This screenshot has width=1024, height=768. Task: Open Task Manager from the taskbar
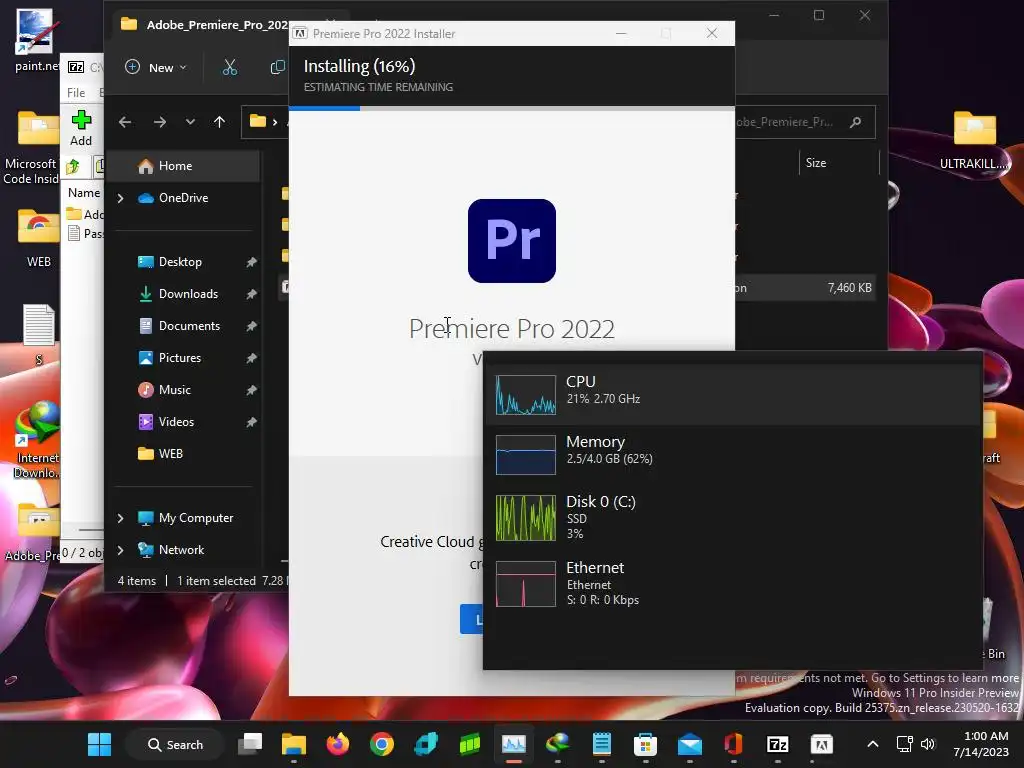coord(513,744)
